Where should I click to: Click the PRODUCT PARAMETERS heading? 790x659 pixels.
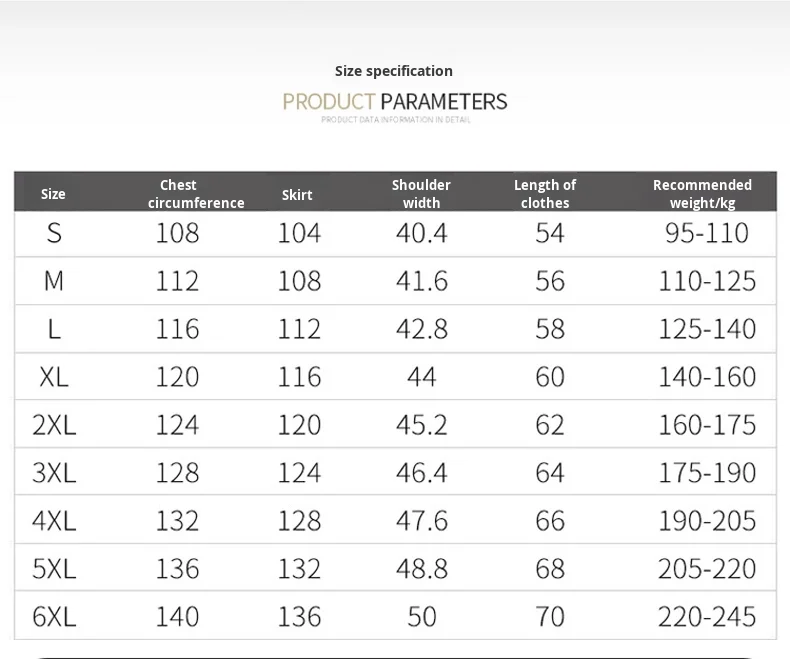point(395,101)
